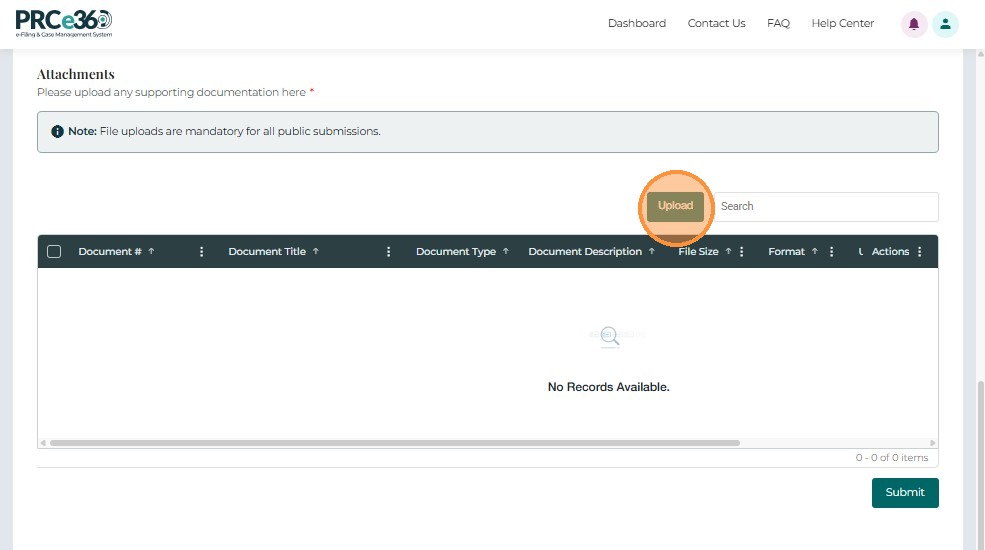The width and height of the screenshot is (985, 550).
Task: Open Format column menu dots
Action: (x=831, y=252)
